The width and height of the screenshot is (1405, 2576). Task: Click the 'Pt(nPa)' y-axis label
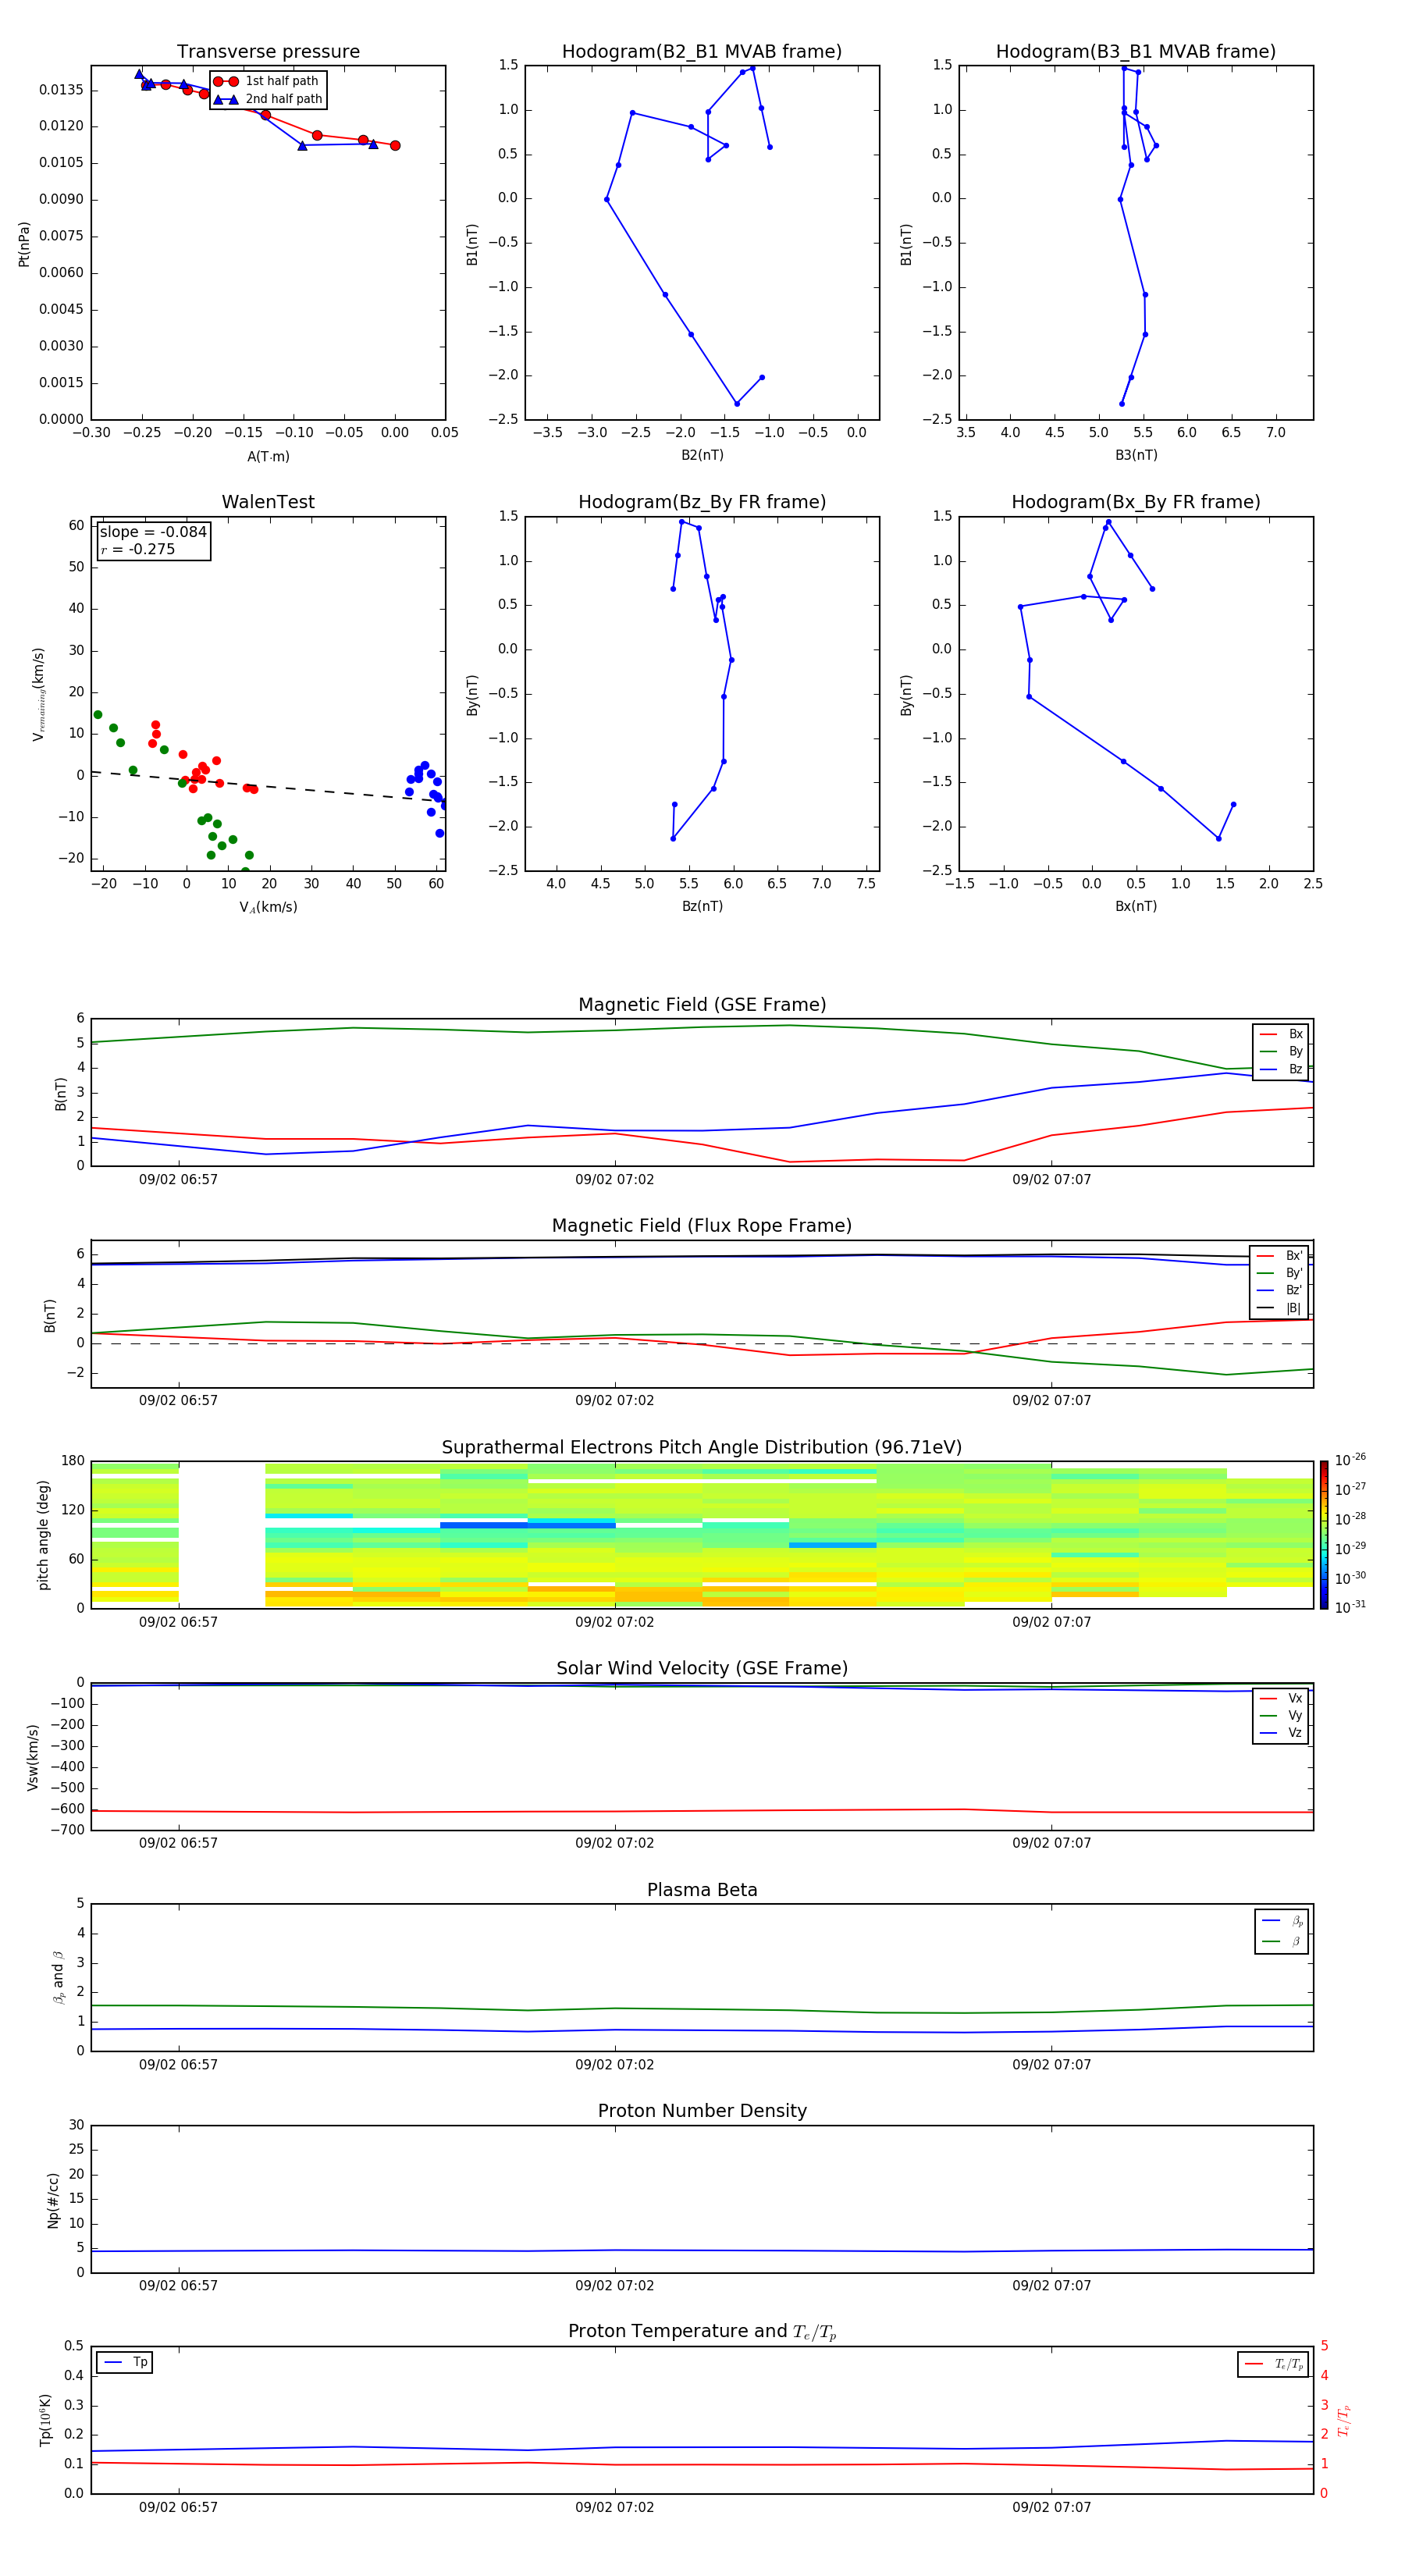(24, 243)
